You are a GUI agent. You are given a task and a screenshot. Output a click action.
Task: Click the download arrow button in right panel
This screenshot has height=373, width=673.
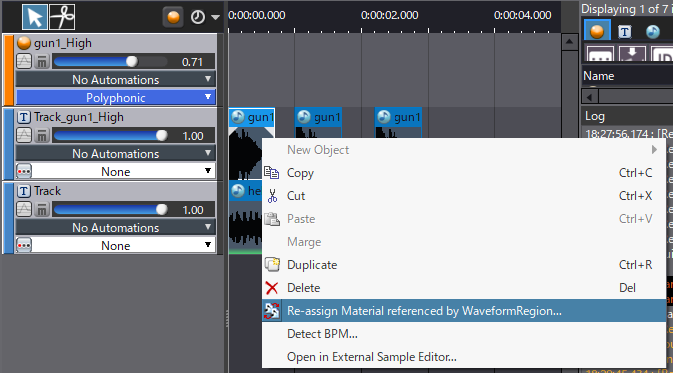pos(631,54)
